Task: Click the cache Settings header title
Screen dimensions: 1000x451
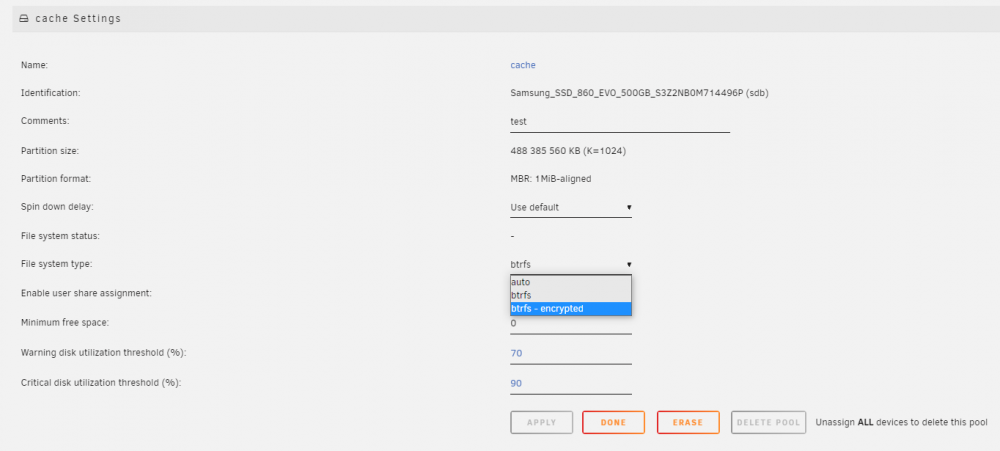Action: pos(78,19)
